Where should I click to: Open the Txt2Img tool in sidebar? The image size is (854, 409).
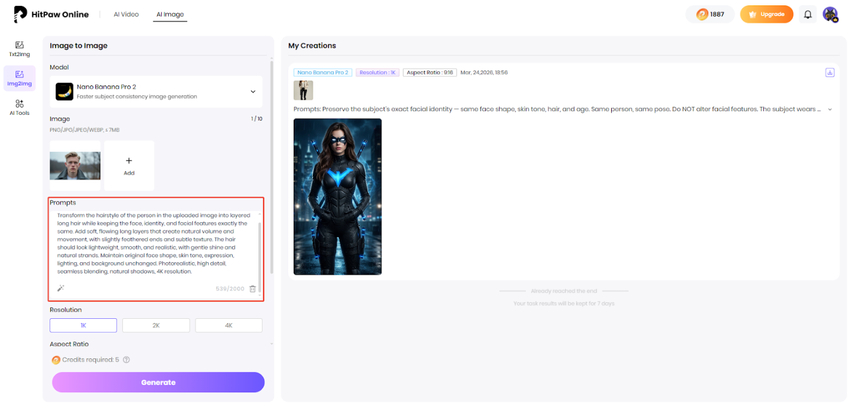click(x=19, y=48)
